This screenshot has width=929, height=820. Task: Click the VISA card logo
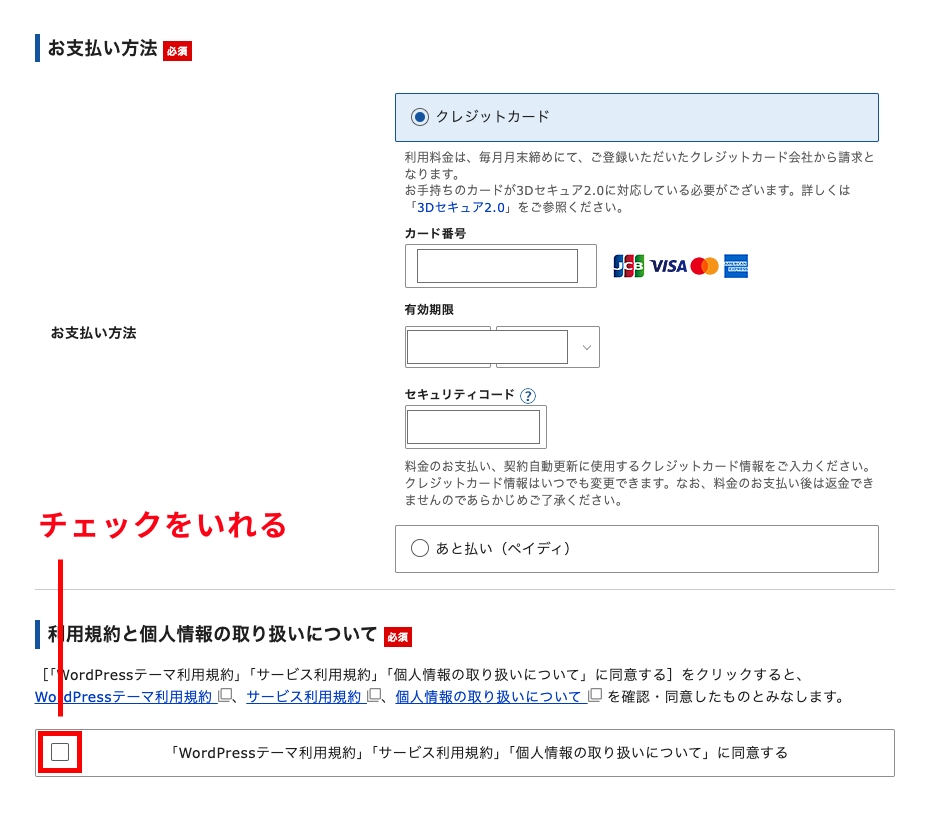668,266
